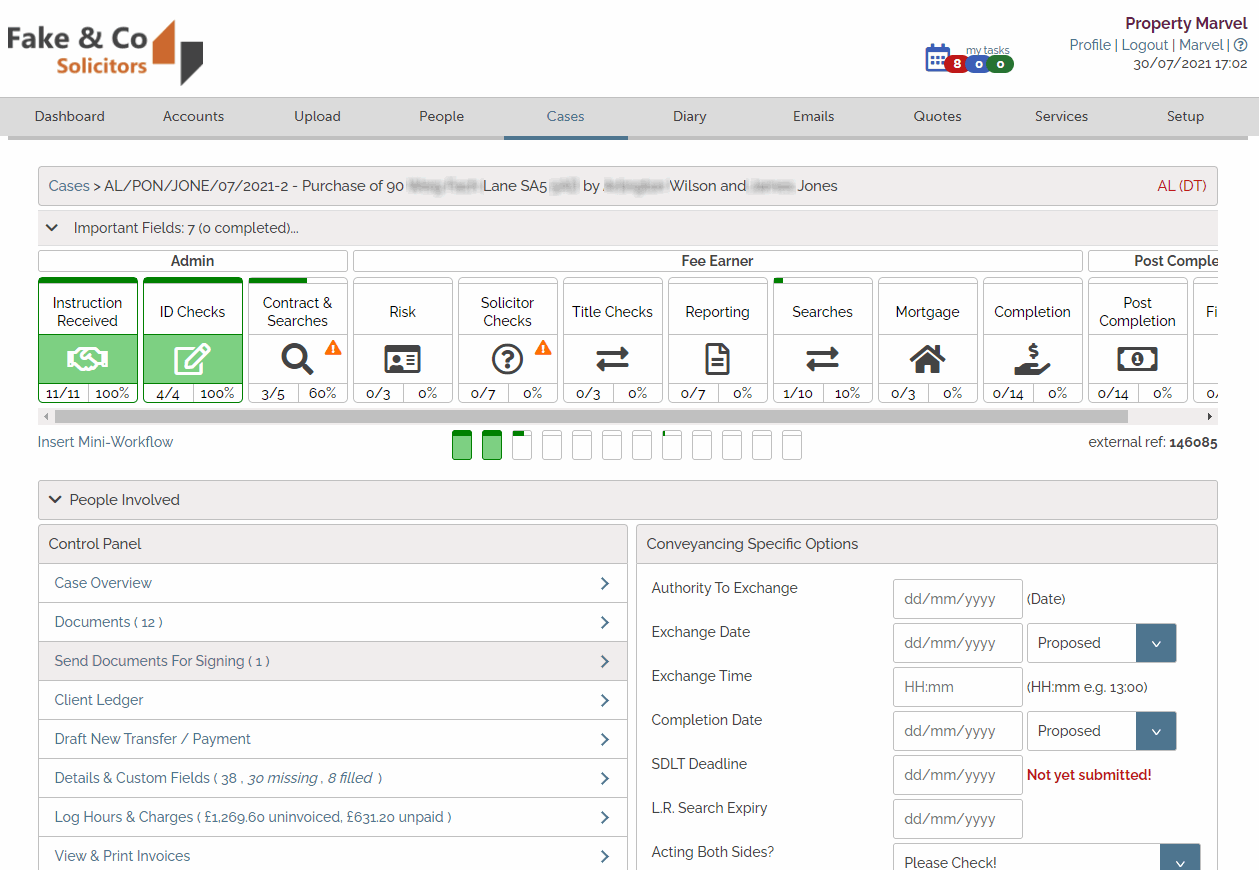Toggle the third mini-workflow square
The height and width of the screenshot is (870, 1259).
pyautogui.click(x=521, y=445)
